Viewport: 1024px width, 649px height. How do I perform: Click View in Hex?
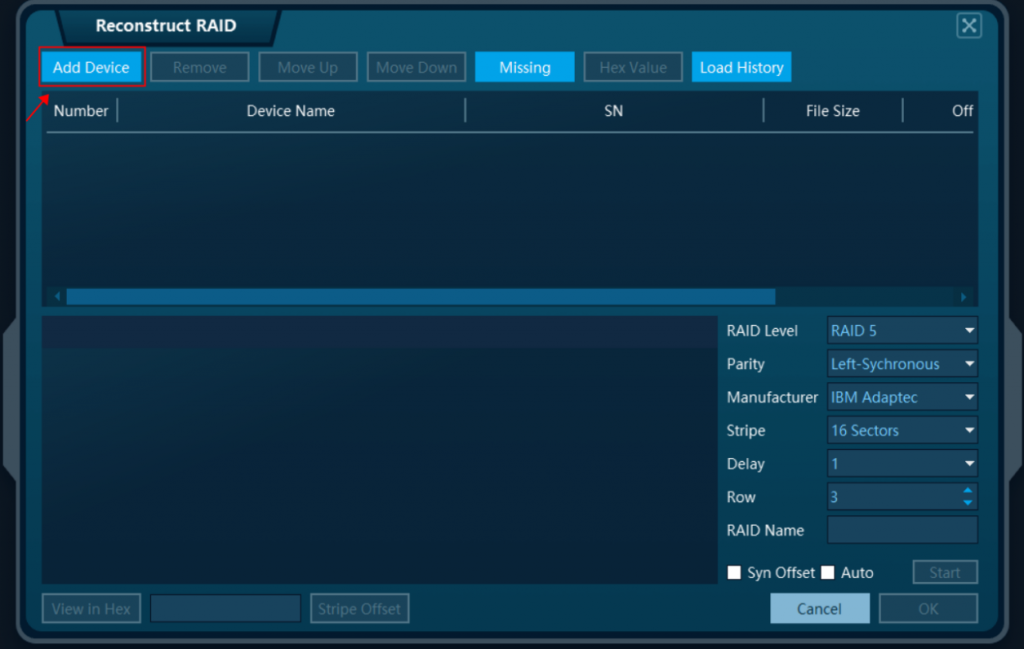[x=90, y=608]
